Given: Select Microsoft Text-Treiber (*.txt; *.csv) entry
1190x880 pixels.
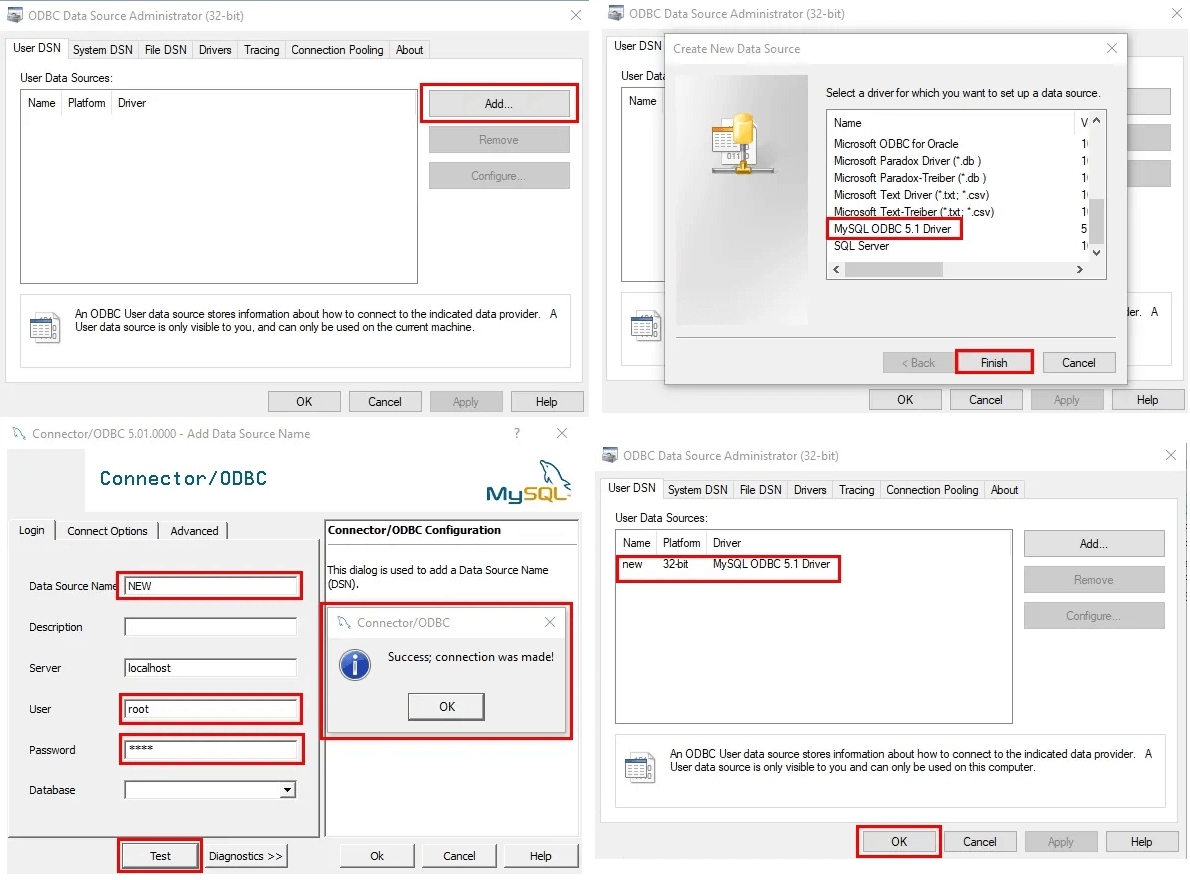Looking at the screenshot, I should point(914,212).
